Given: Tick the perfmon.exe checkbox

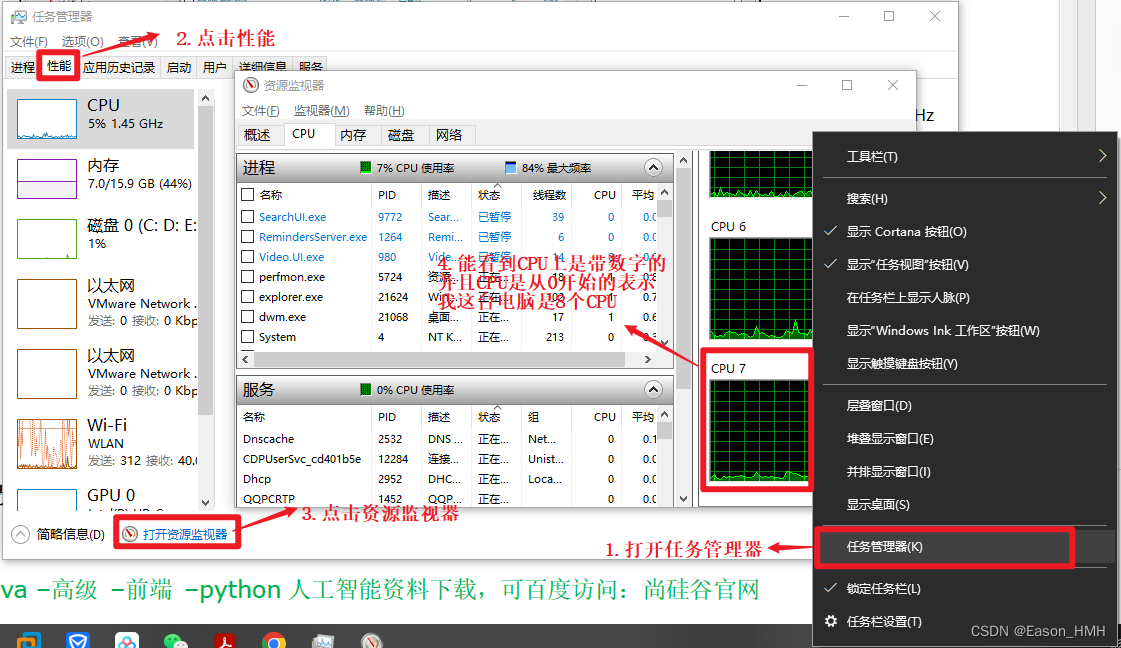Looking at the screenshot, I should click(x=247, y=277).
